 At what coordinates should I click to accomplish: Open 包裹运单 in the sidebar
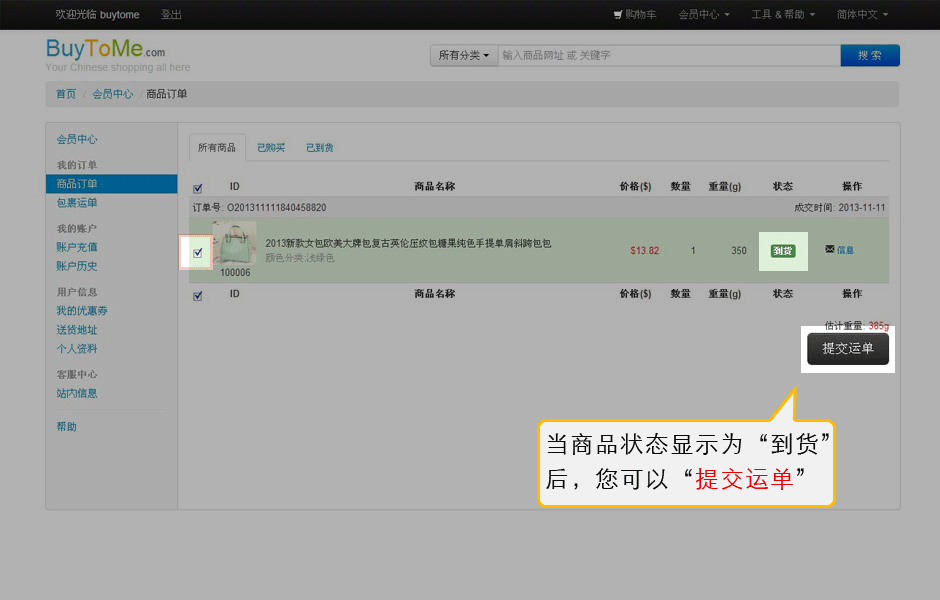(x=77, y=203)
